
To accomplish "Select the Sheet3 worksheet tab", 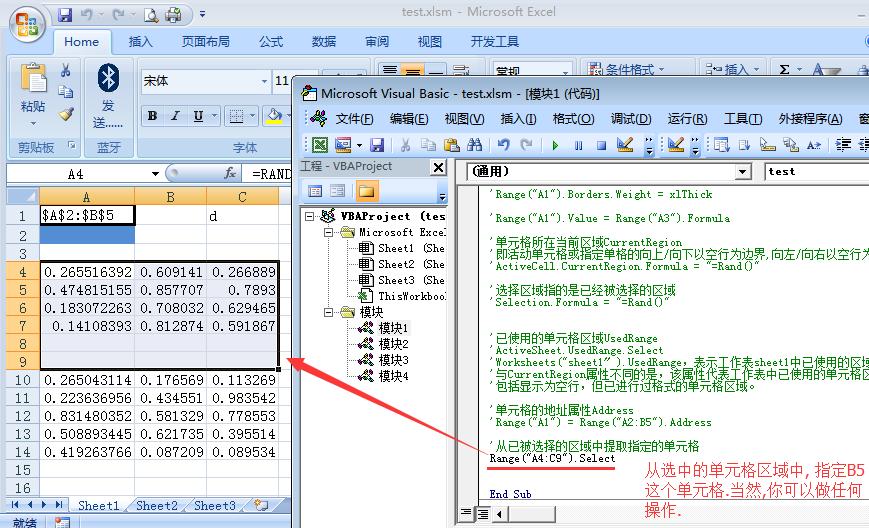I will pos(214,505).
